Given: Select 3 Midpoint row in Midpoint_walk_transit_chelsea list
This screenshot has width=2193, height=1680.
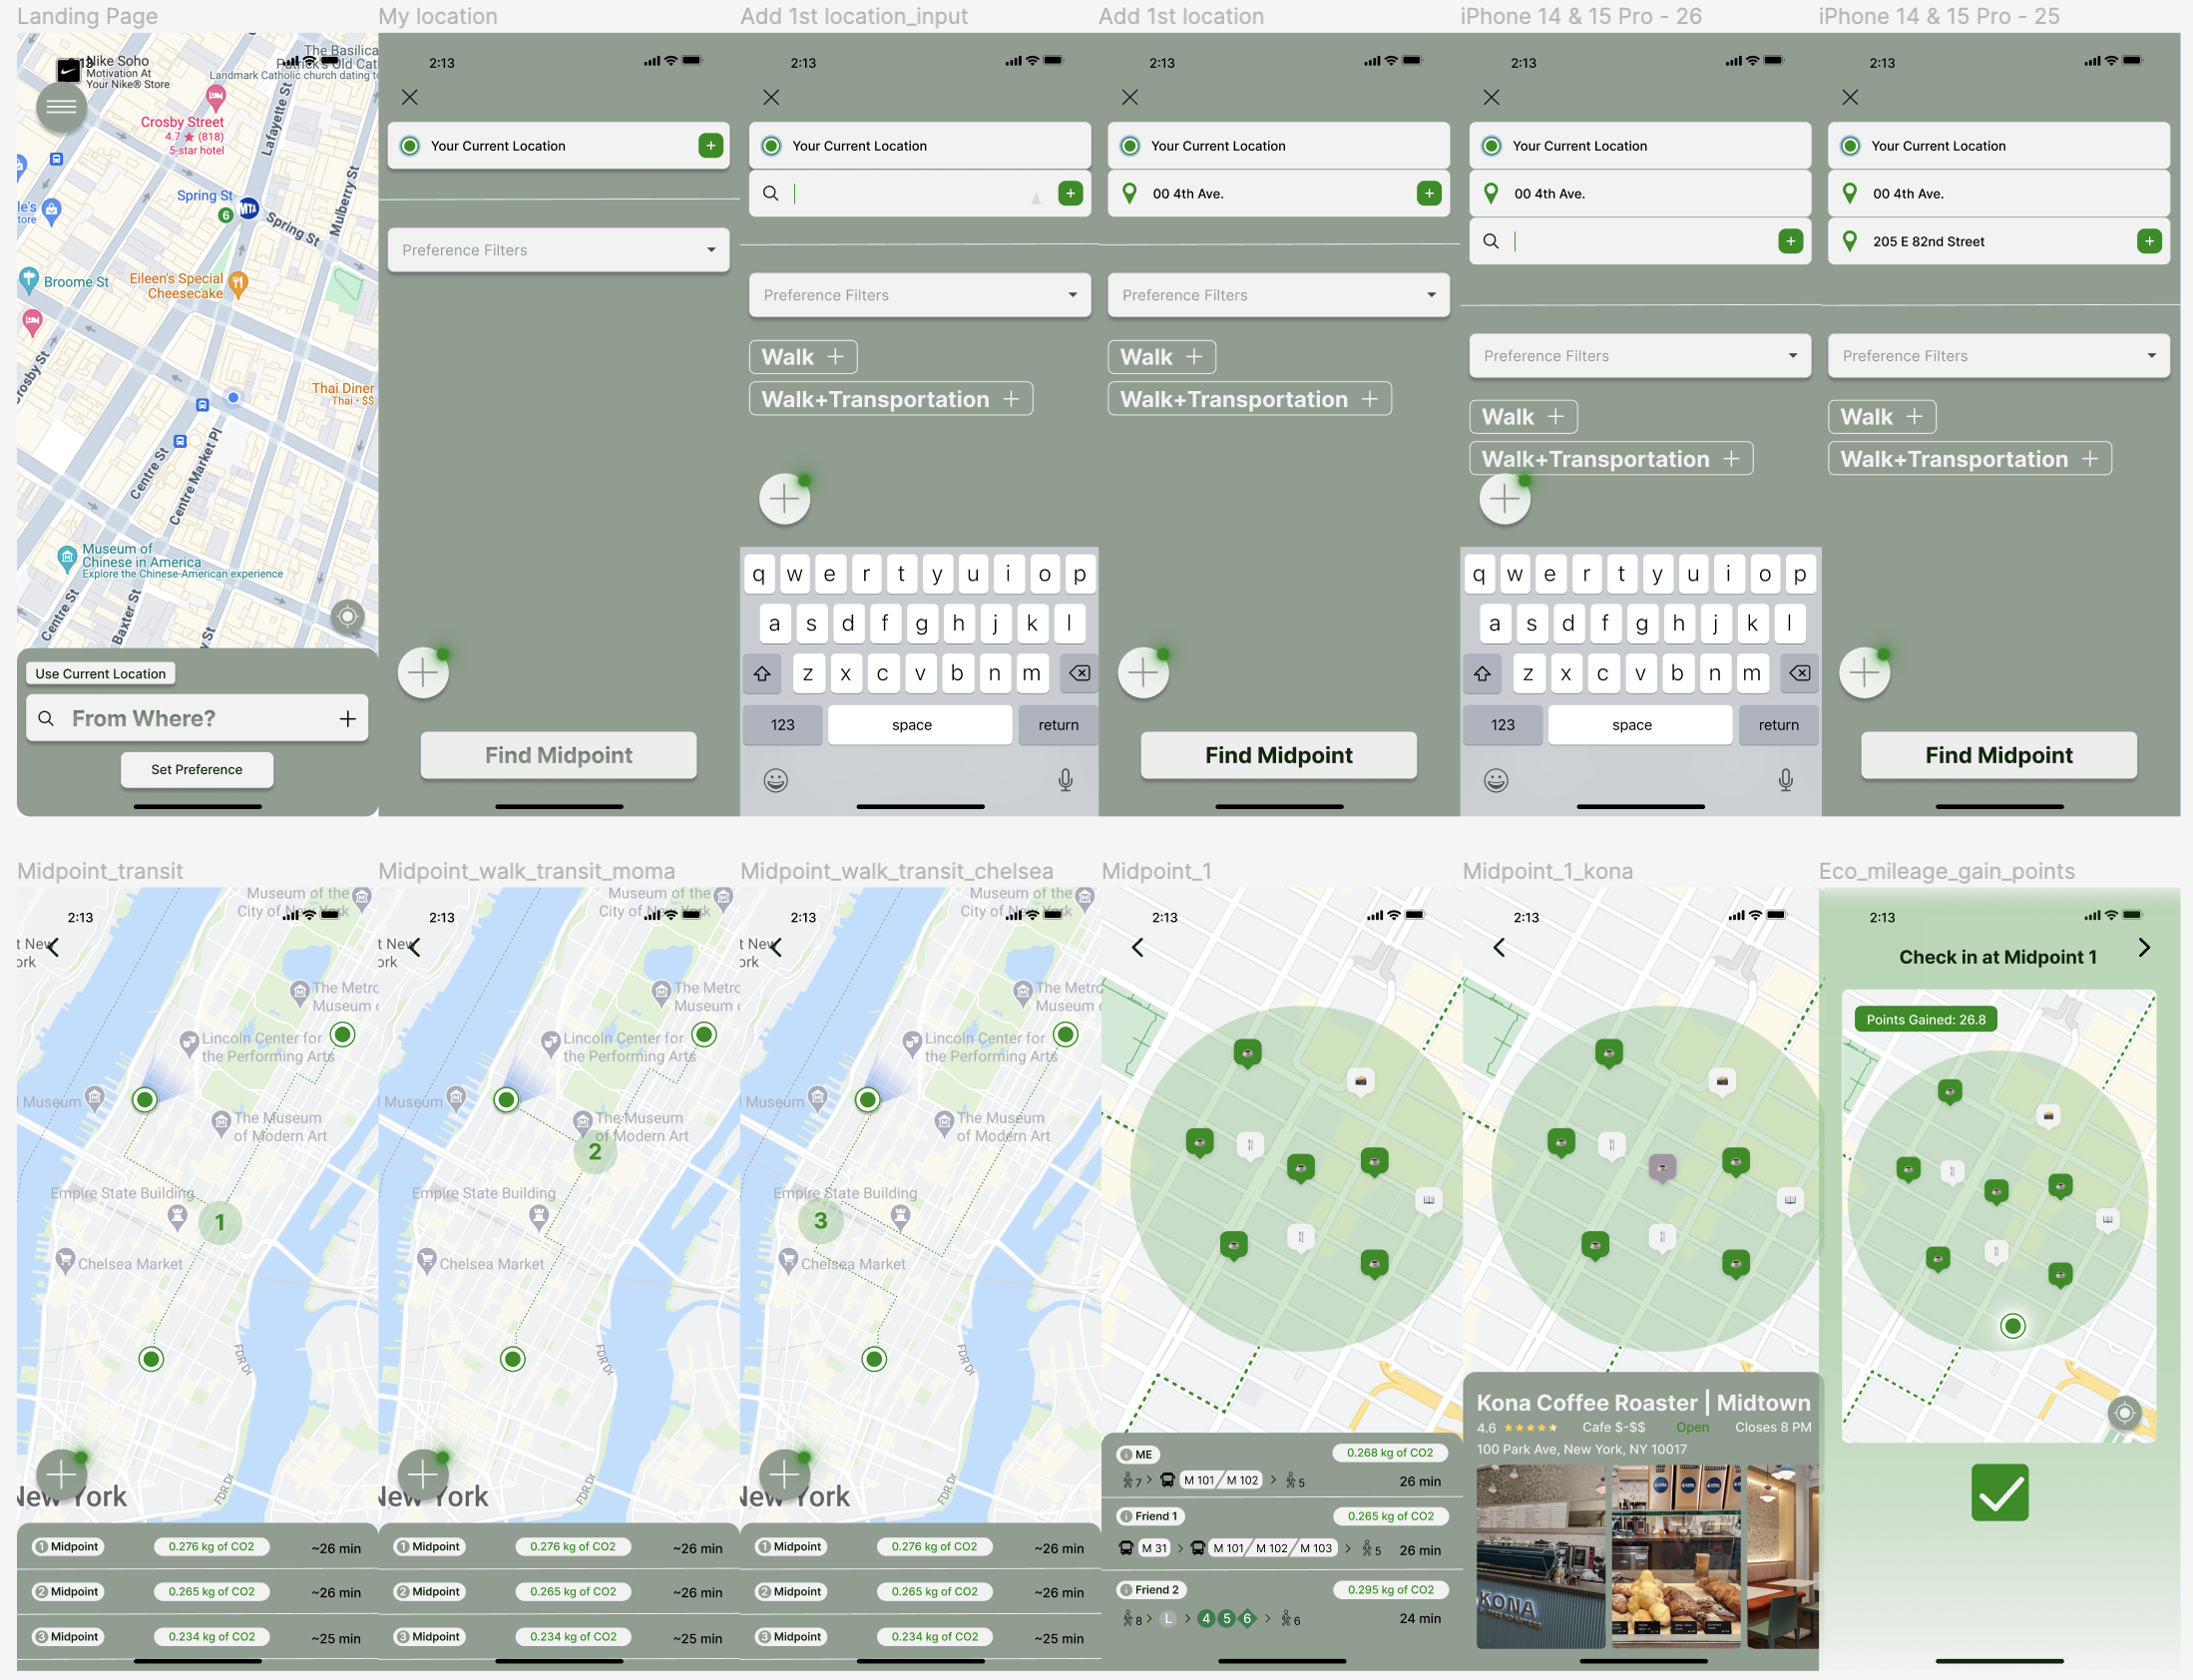Looking at the screenshot, I should click(x=920, y=1637).
